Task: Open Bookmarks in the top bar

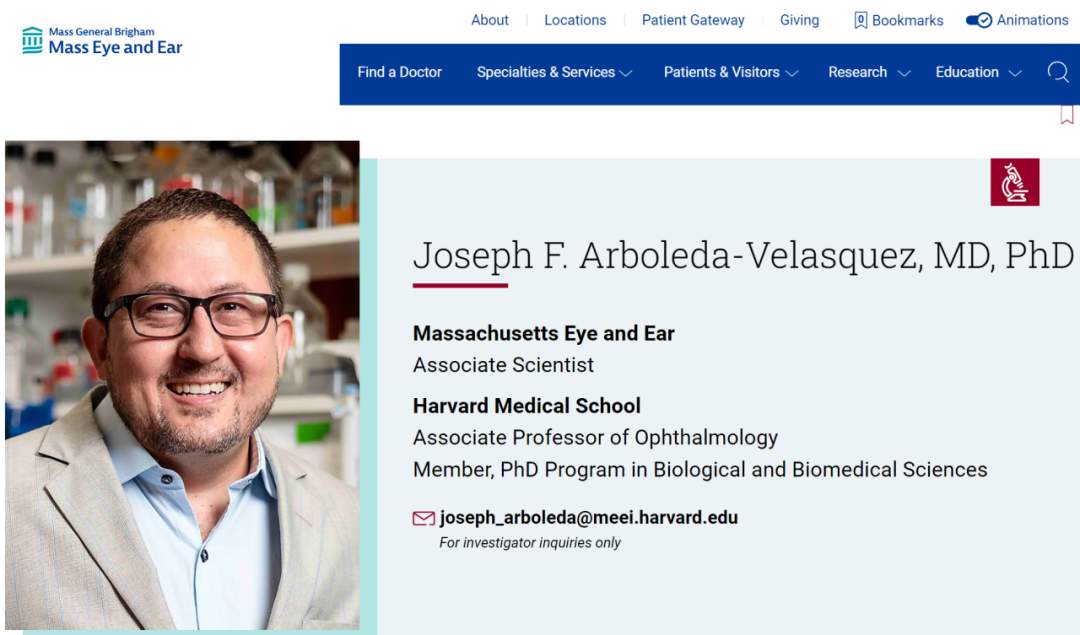Action: [x=898, y=20]
